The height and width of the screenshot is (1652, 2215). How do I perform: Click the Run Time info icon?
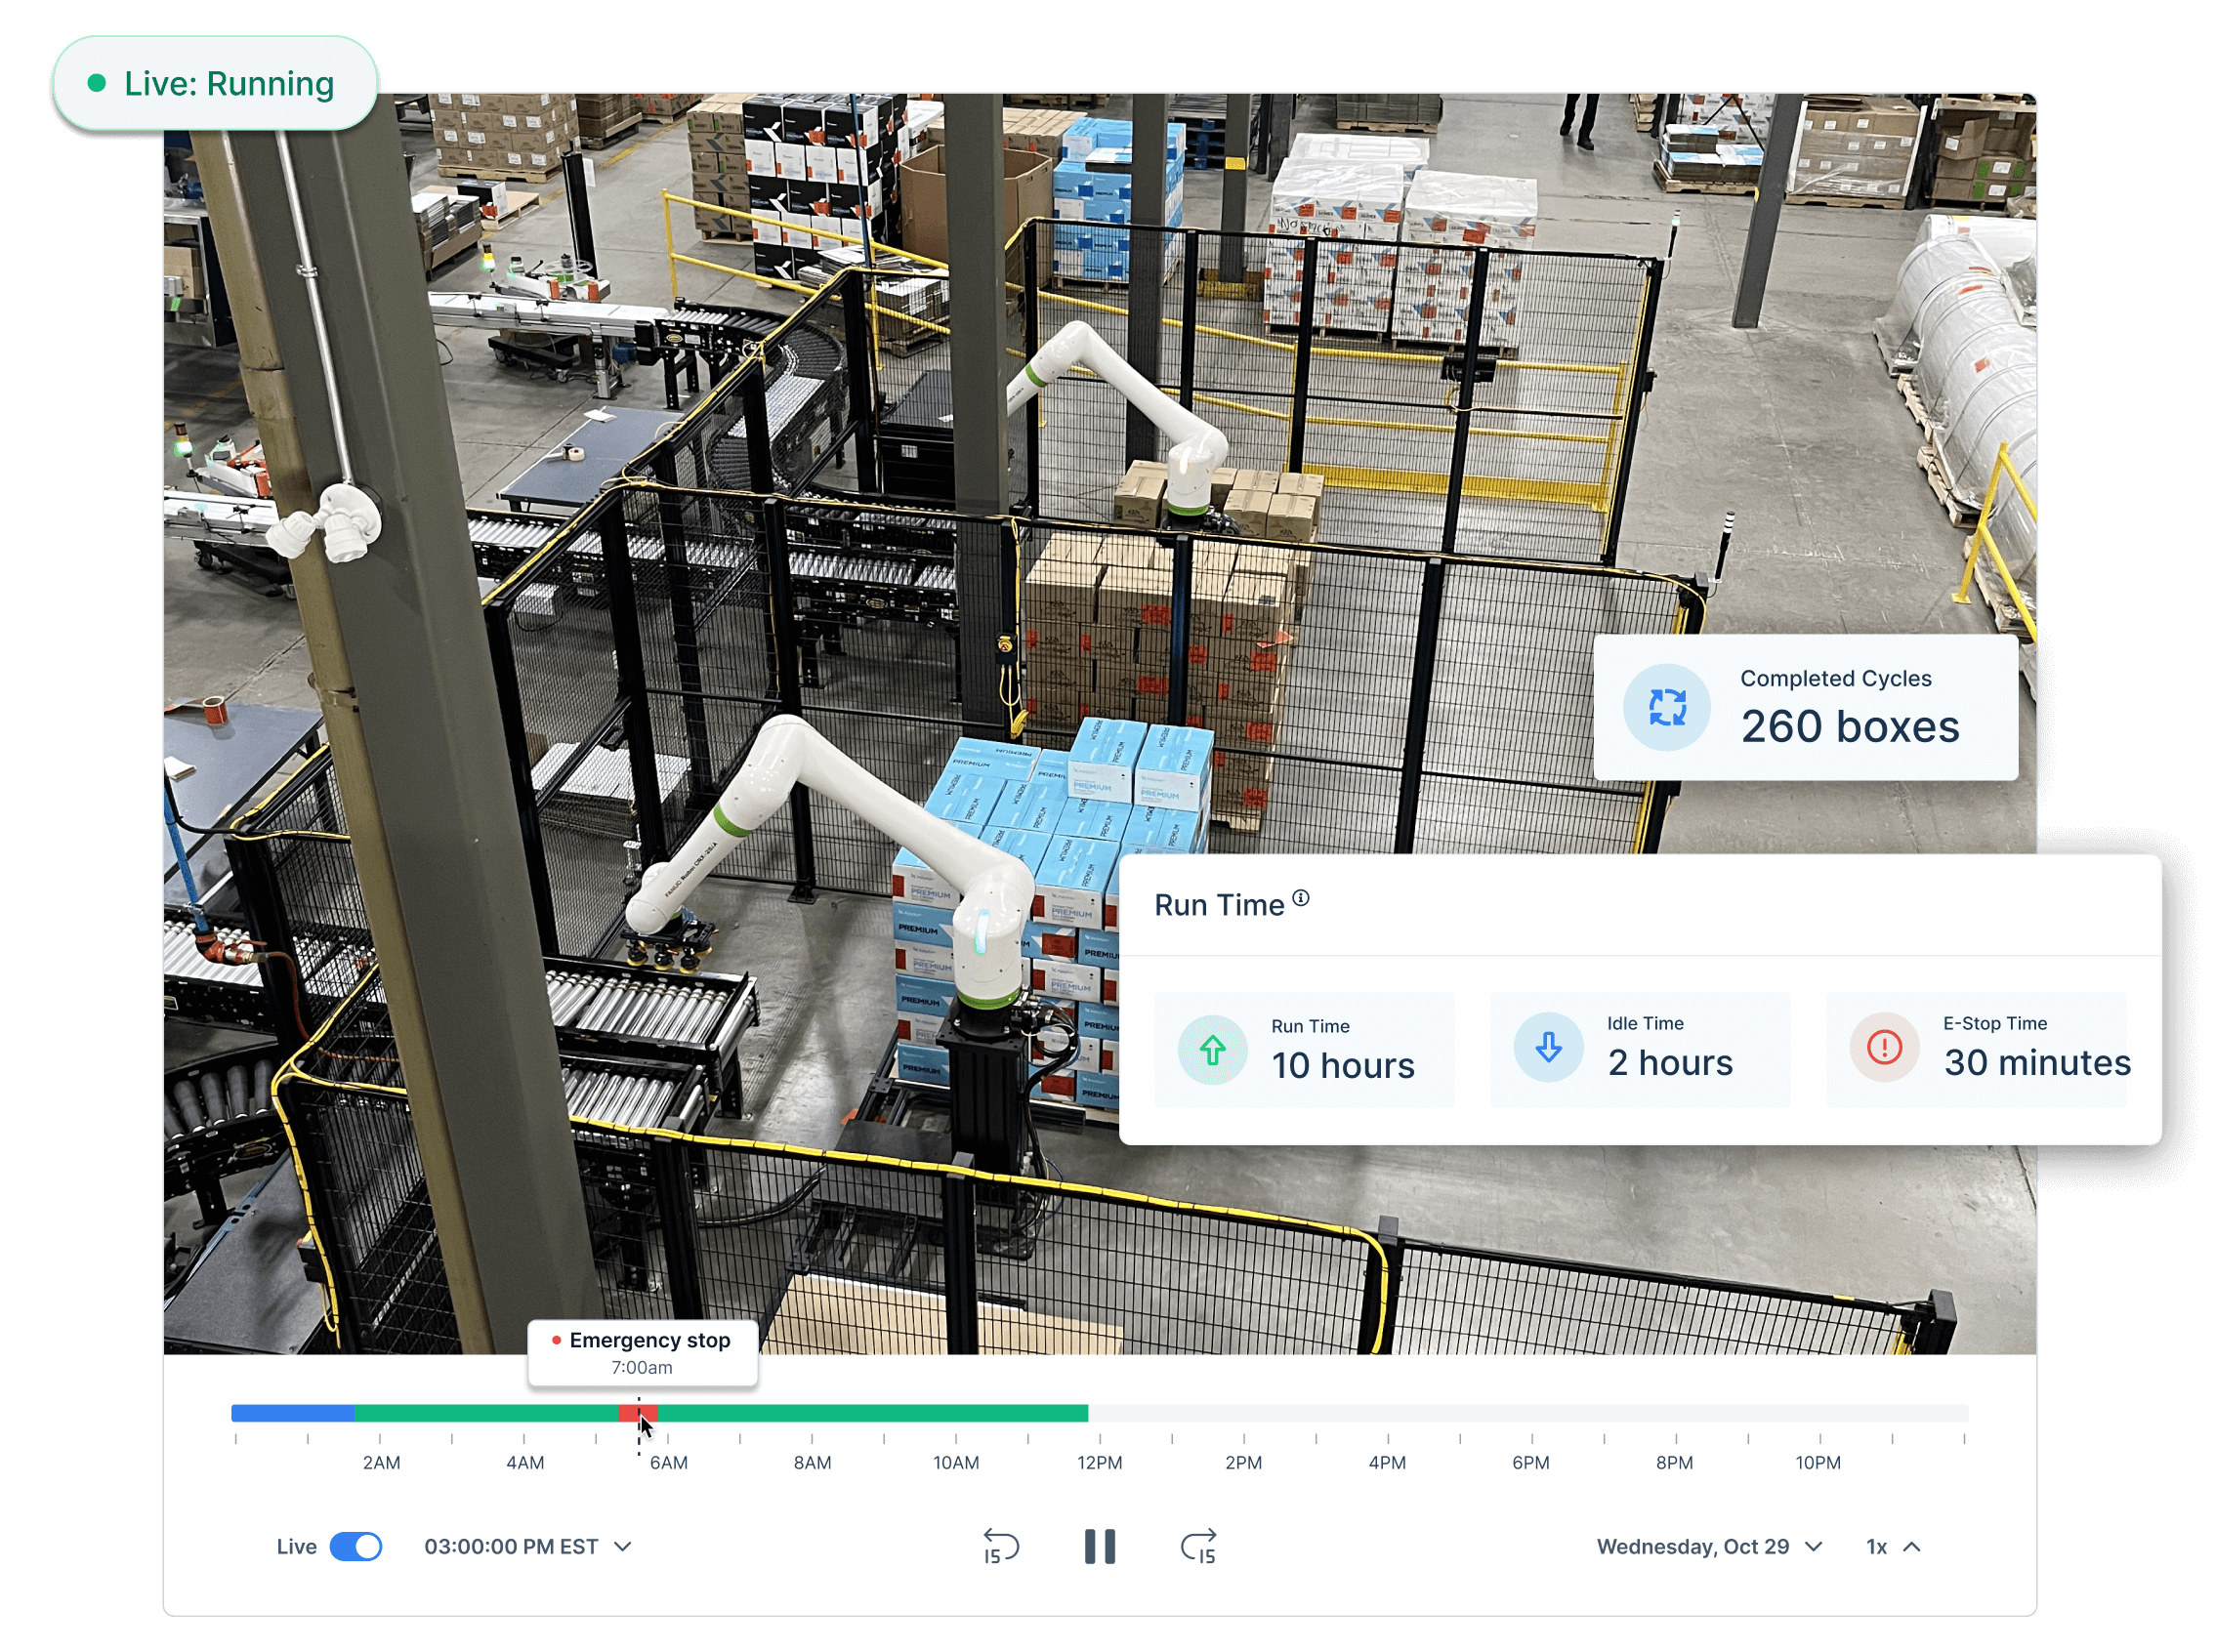[x=1300, y=898]
